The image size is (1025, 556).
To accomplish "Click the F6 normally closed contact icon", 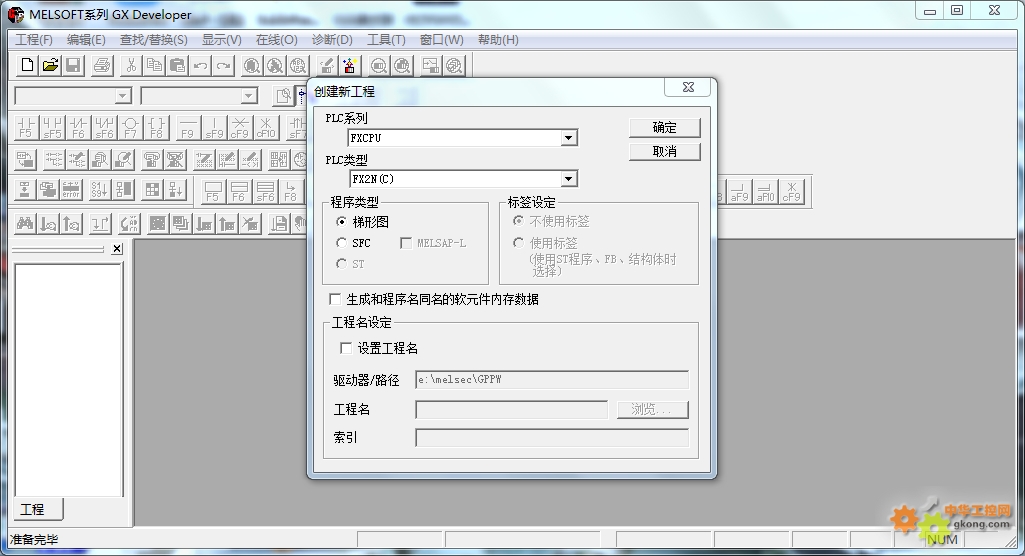I will [78, 128].
